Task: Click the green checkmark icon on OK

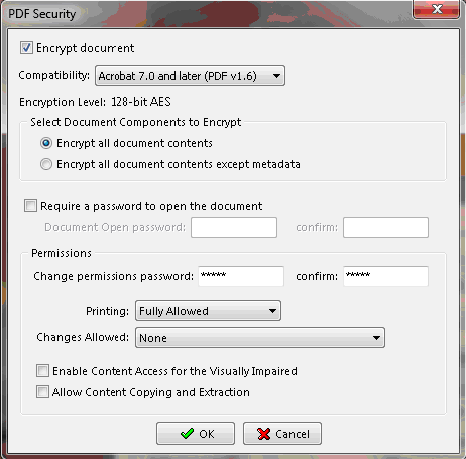Action: [187, 434]
